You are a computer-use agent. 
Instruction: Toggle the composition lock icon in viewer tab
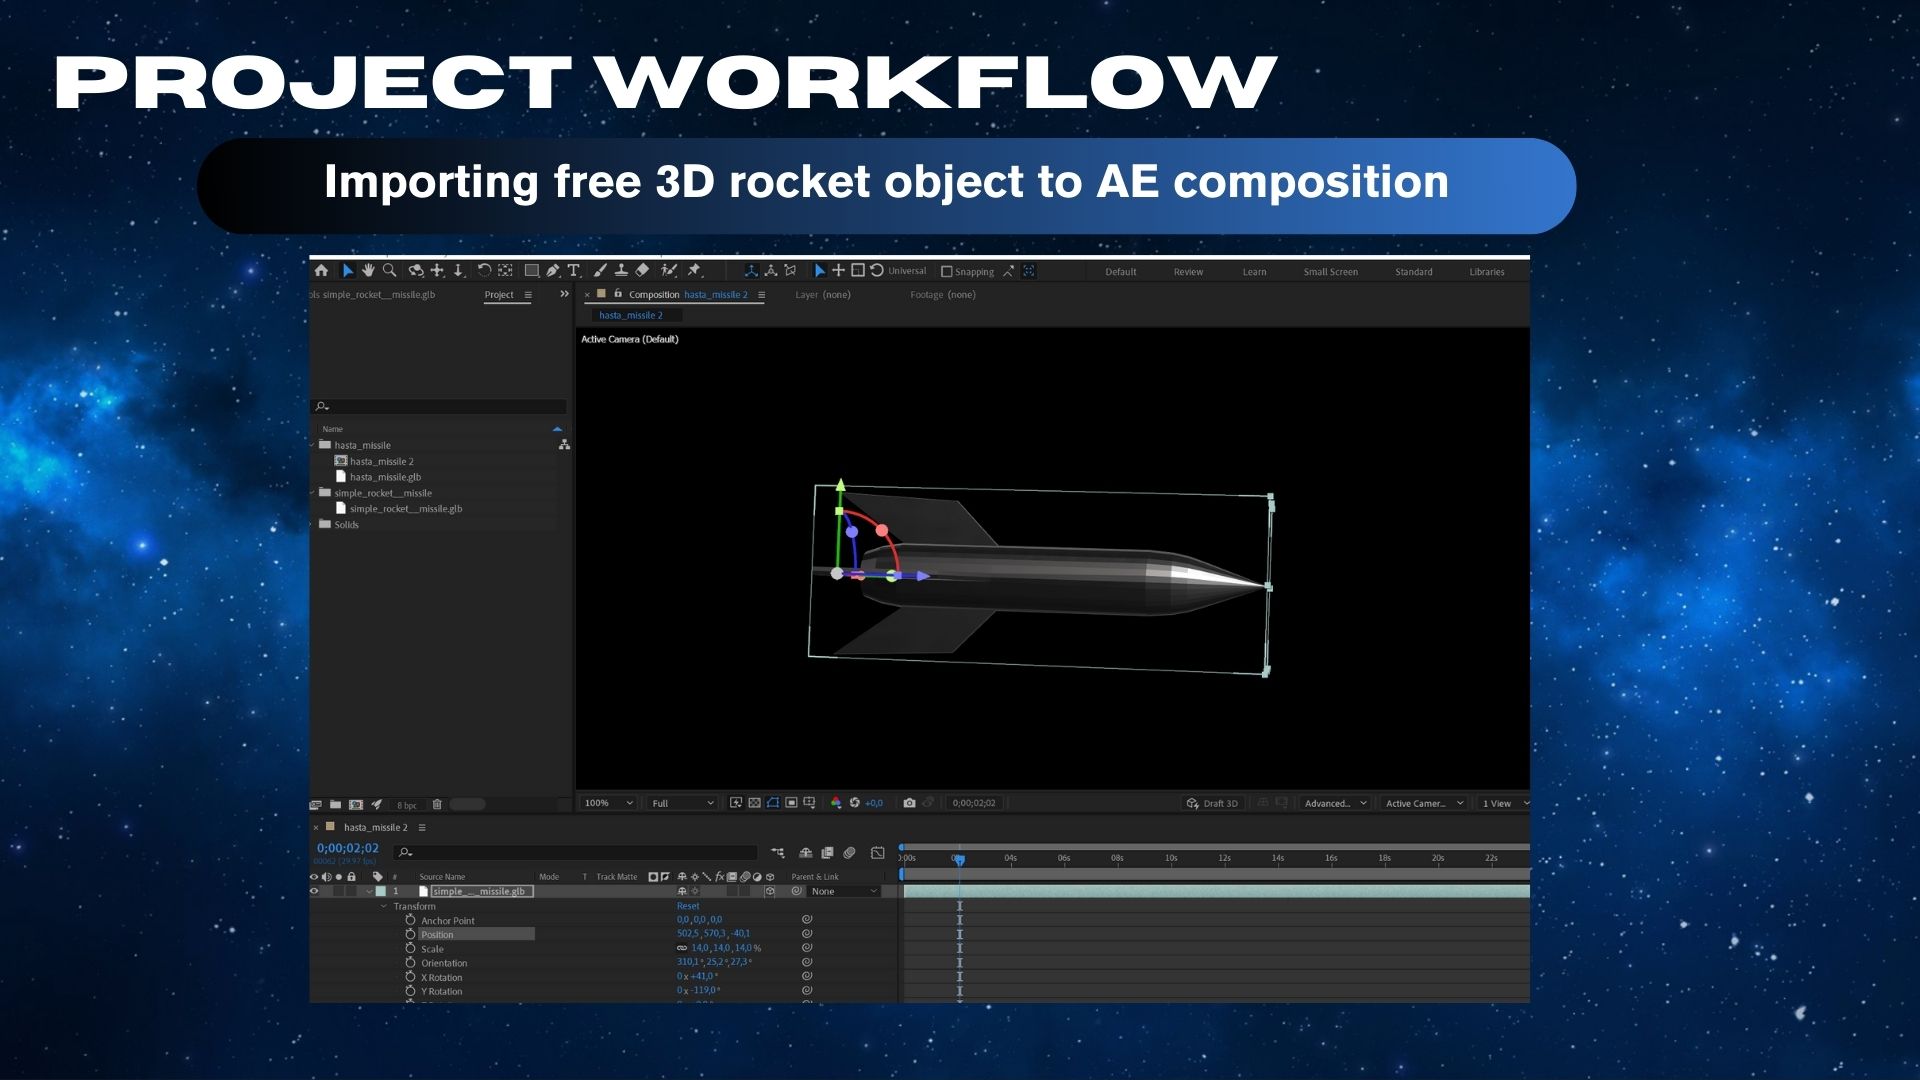click(618, 294)
